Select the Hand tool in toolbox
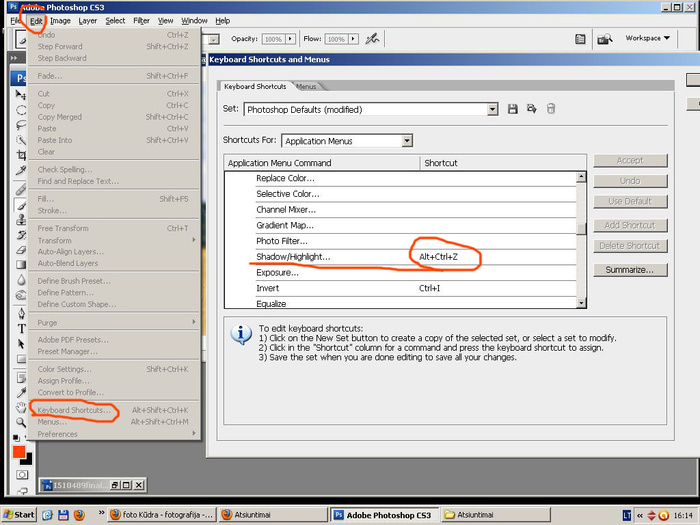This screenshot has height=525, width=700. tap(22, 408)
